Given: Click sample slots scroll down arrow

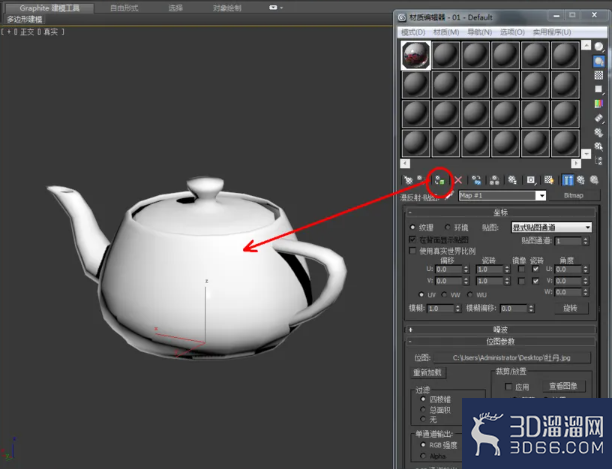Looking at the screenshot, I should coord(586,154).
